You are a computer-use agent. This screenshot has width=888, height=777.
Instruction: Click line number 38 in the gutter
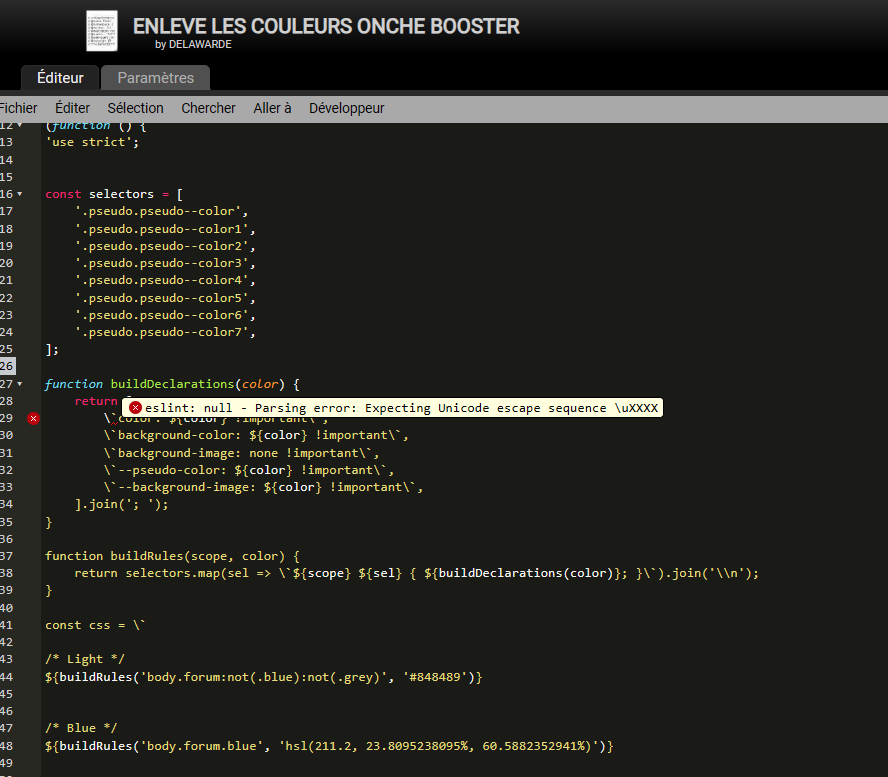(6, 573)
